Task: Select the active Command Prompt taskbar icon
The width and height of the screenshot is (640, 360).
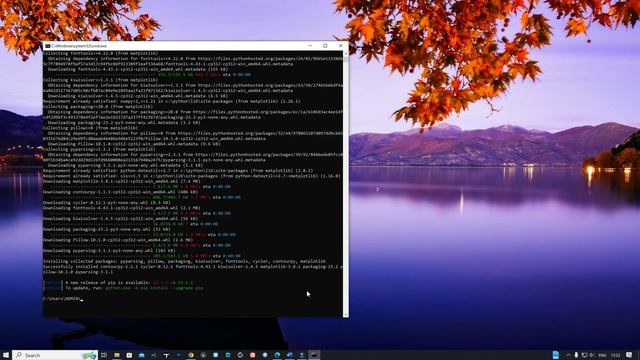Action: [x=314, y=355]
